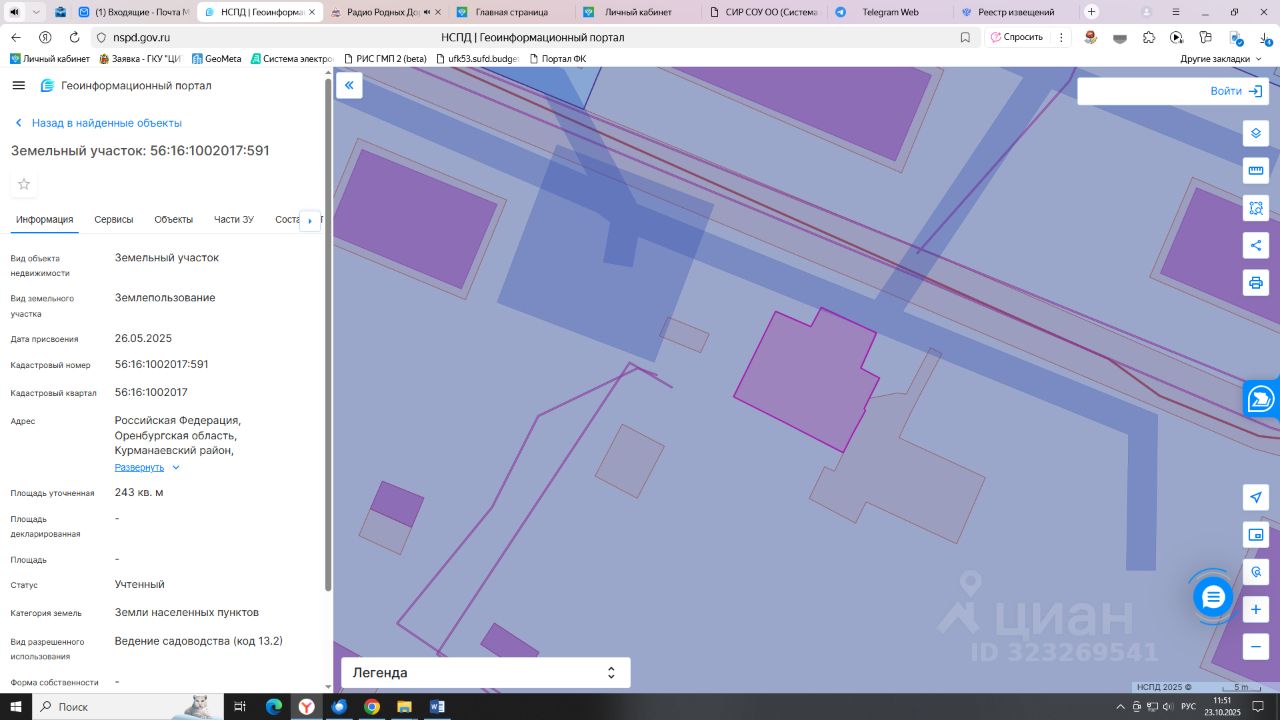This screenshot has height=720, width=1280.
Task: Click the cadastral number 56:16:1002017:591 value
Action: pos(162,364)
